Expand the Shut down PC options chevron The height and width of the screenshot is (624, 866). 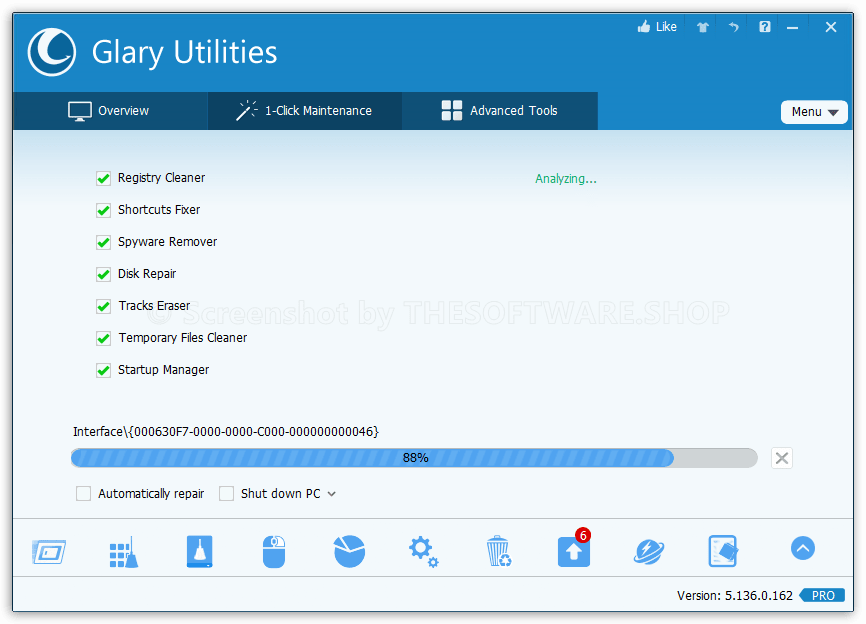pos(331,494)
